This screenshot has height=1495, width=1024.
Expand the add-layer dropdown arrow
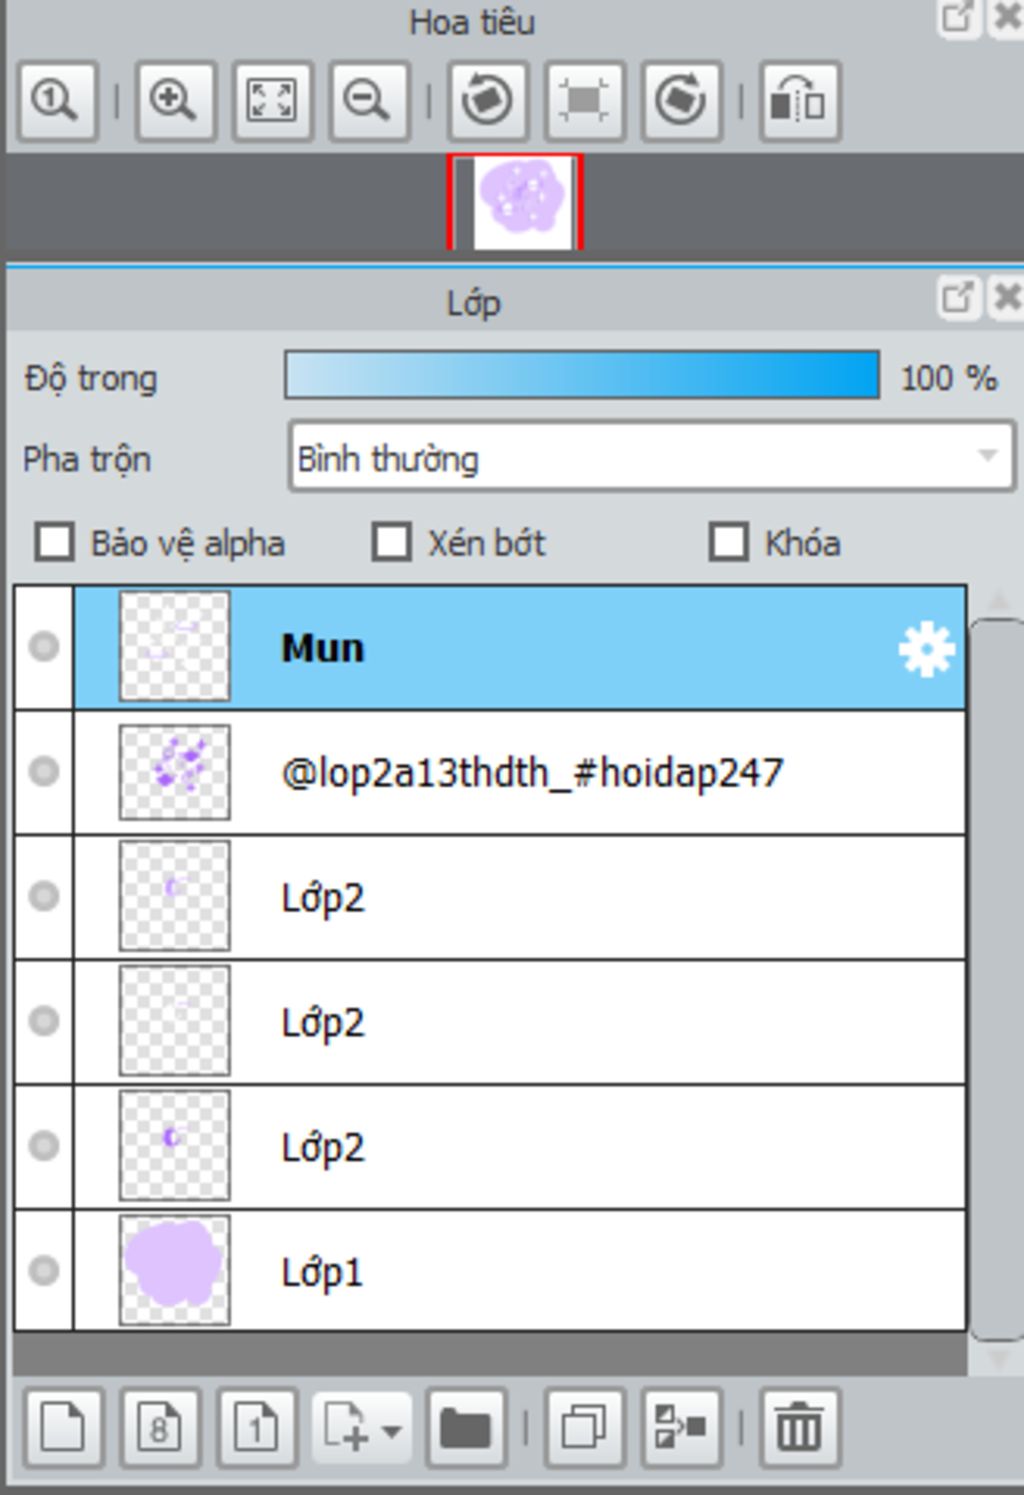click(392, 1430)
